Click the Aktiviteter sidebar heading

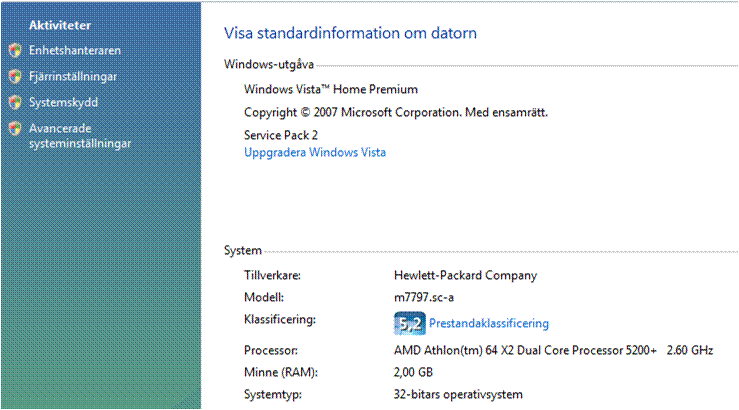[x=60, y=25]
